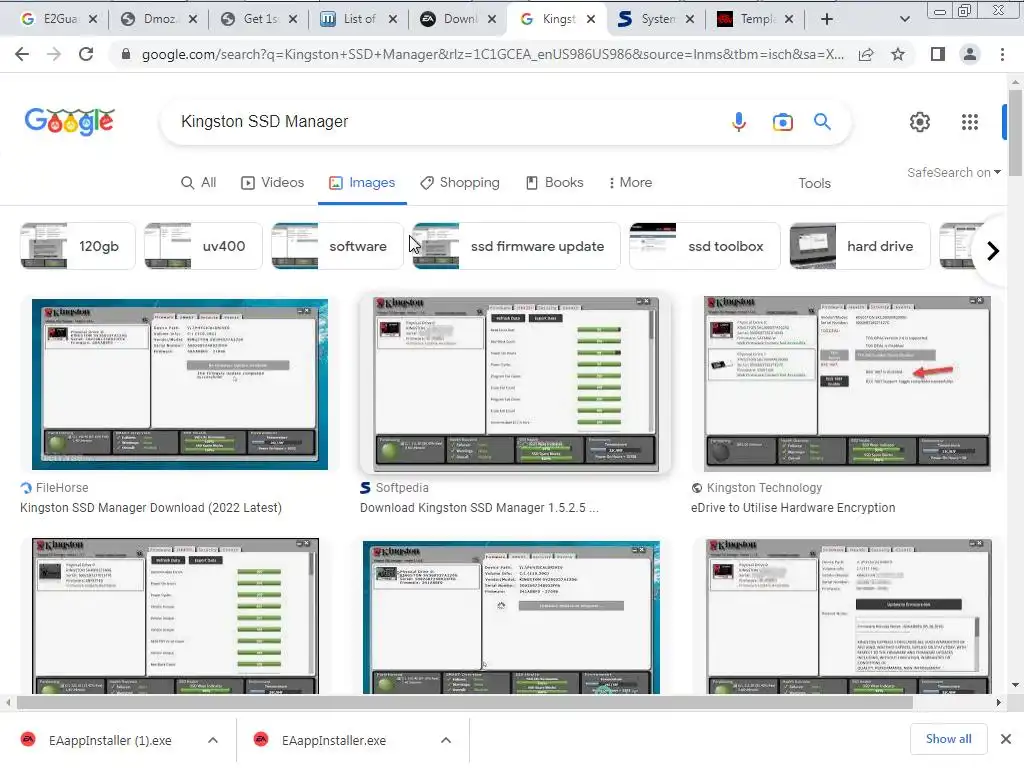
Task: Open a new browser tab
Action: pyautogui.click(x=826, y=20)
